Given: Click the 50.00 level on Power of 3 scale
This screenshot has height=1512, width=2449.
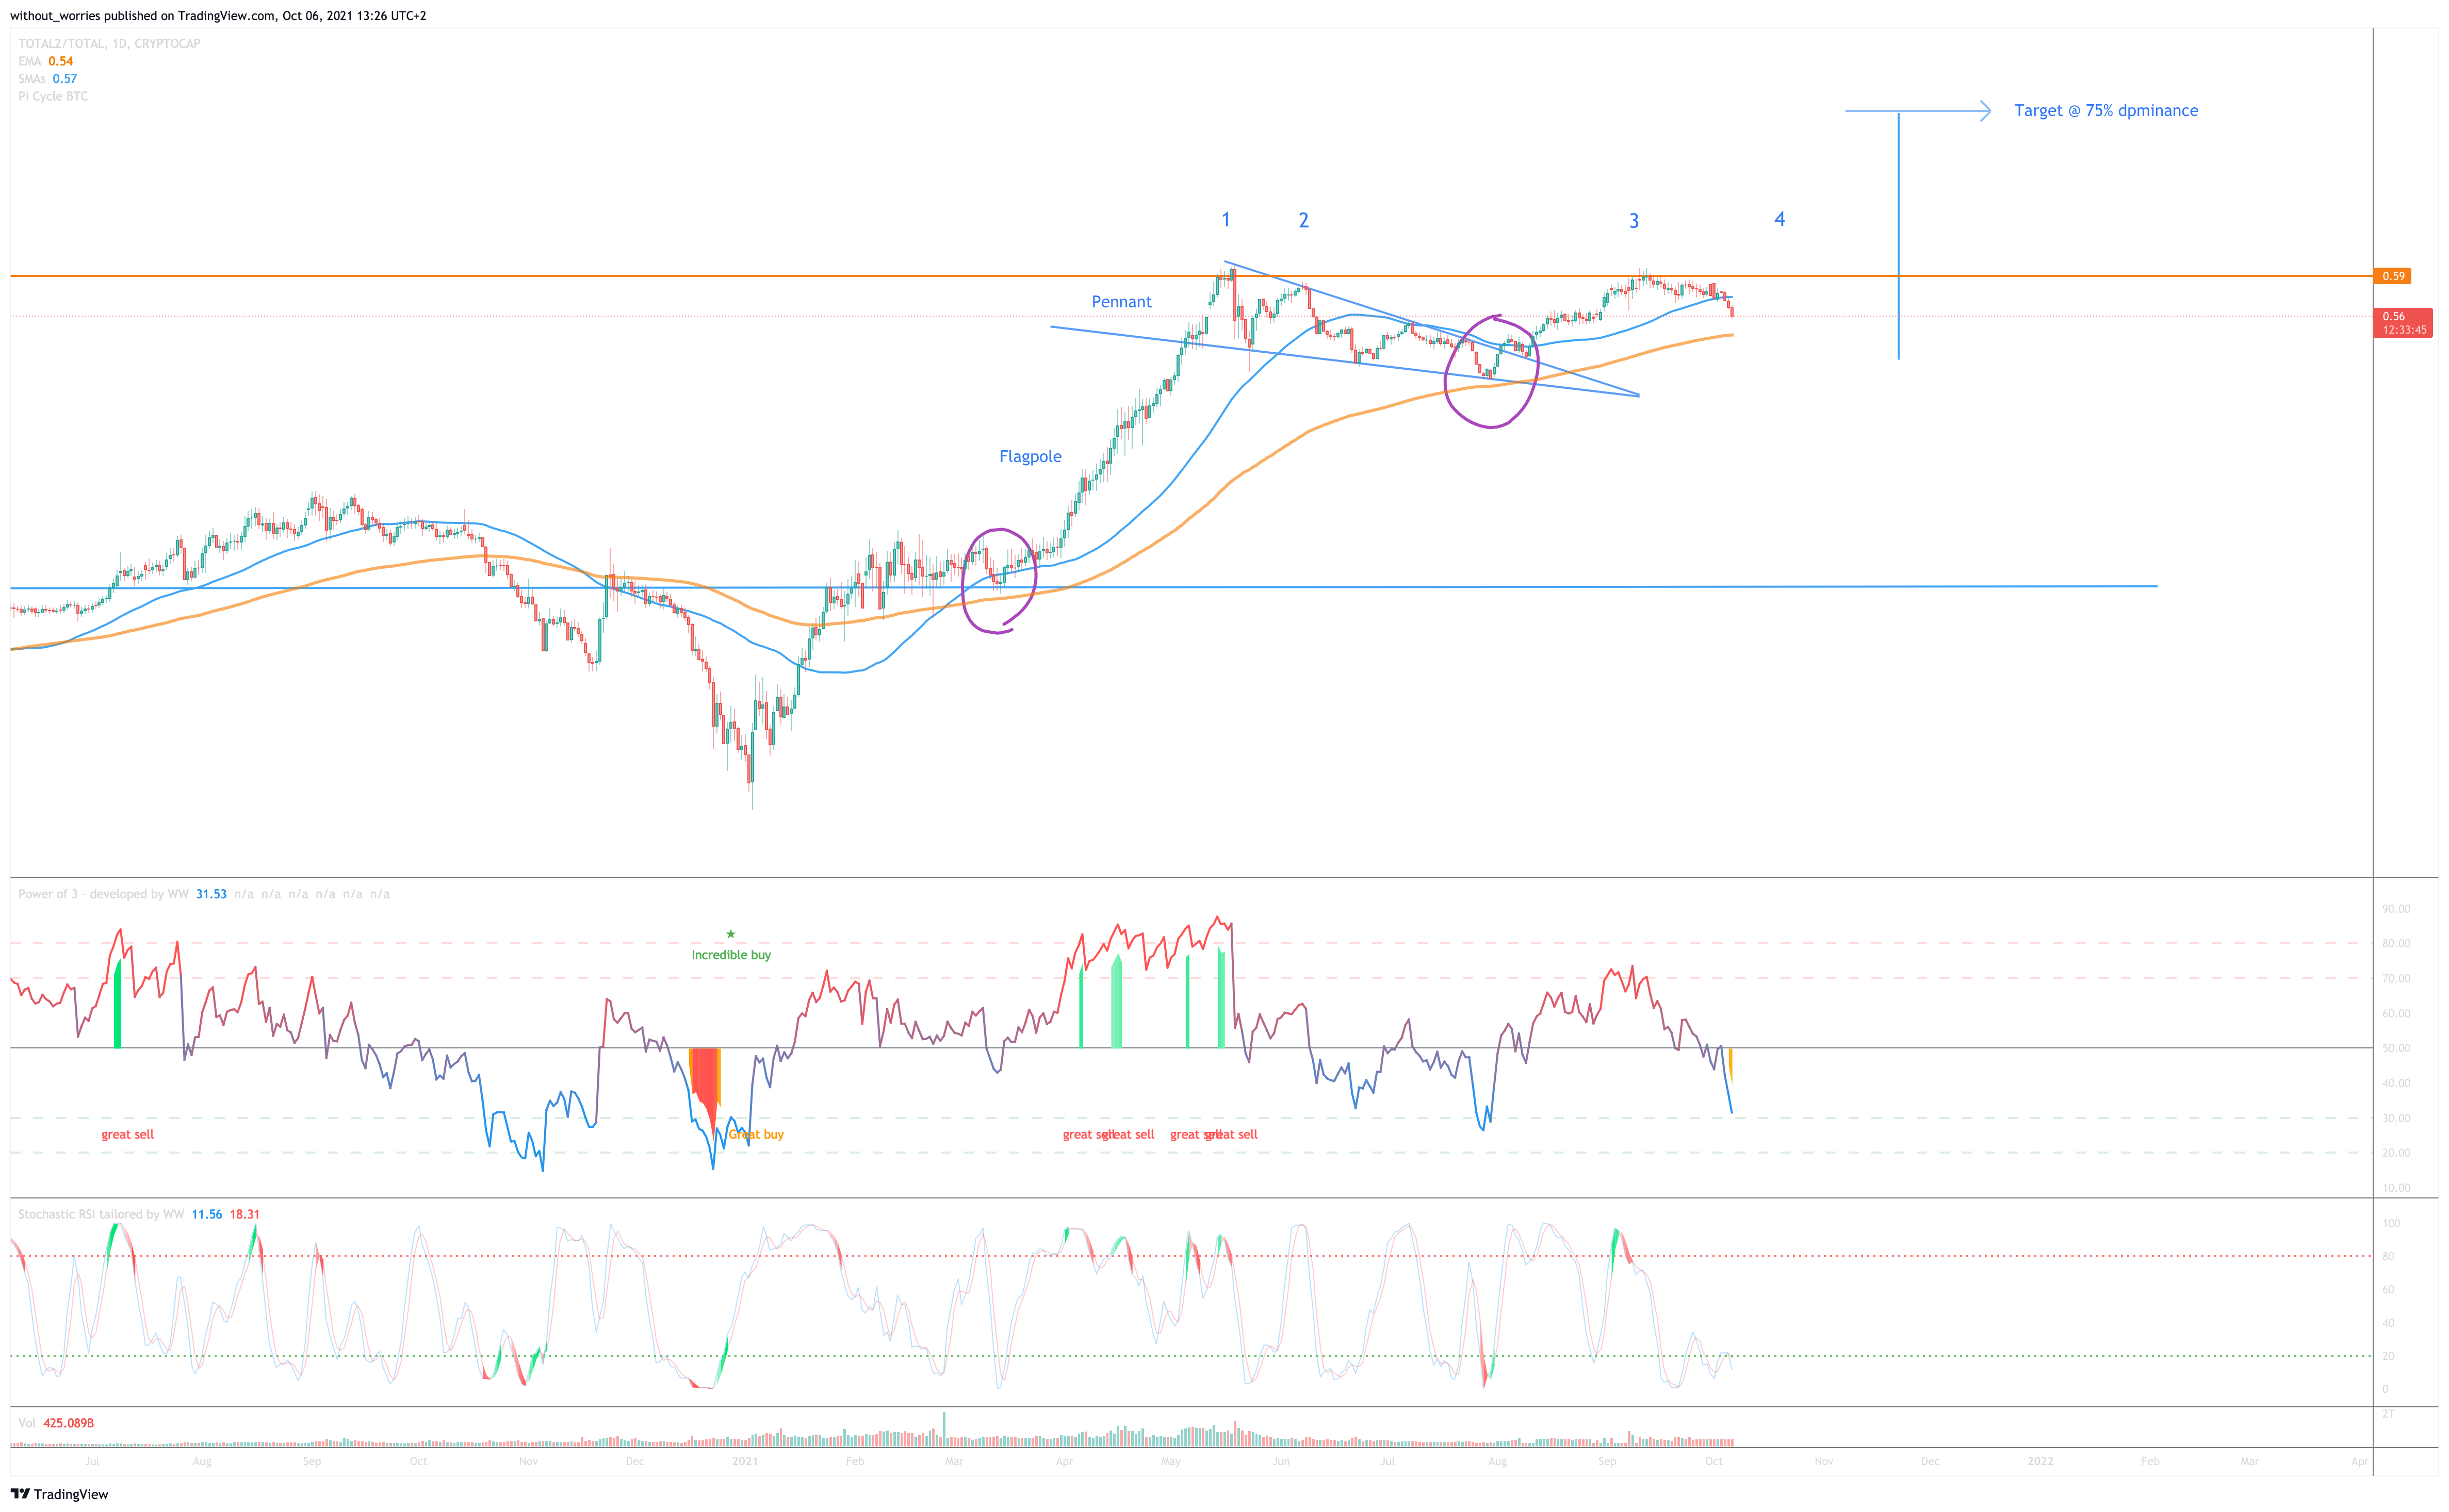Looking at the screenshot, I should click(x=2396, y=1048).
